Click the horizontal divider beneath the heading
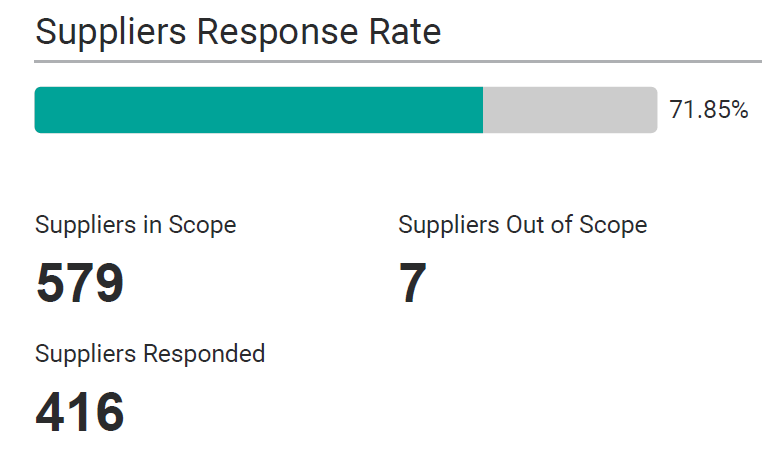774x451 pixels. point(398,62)
